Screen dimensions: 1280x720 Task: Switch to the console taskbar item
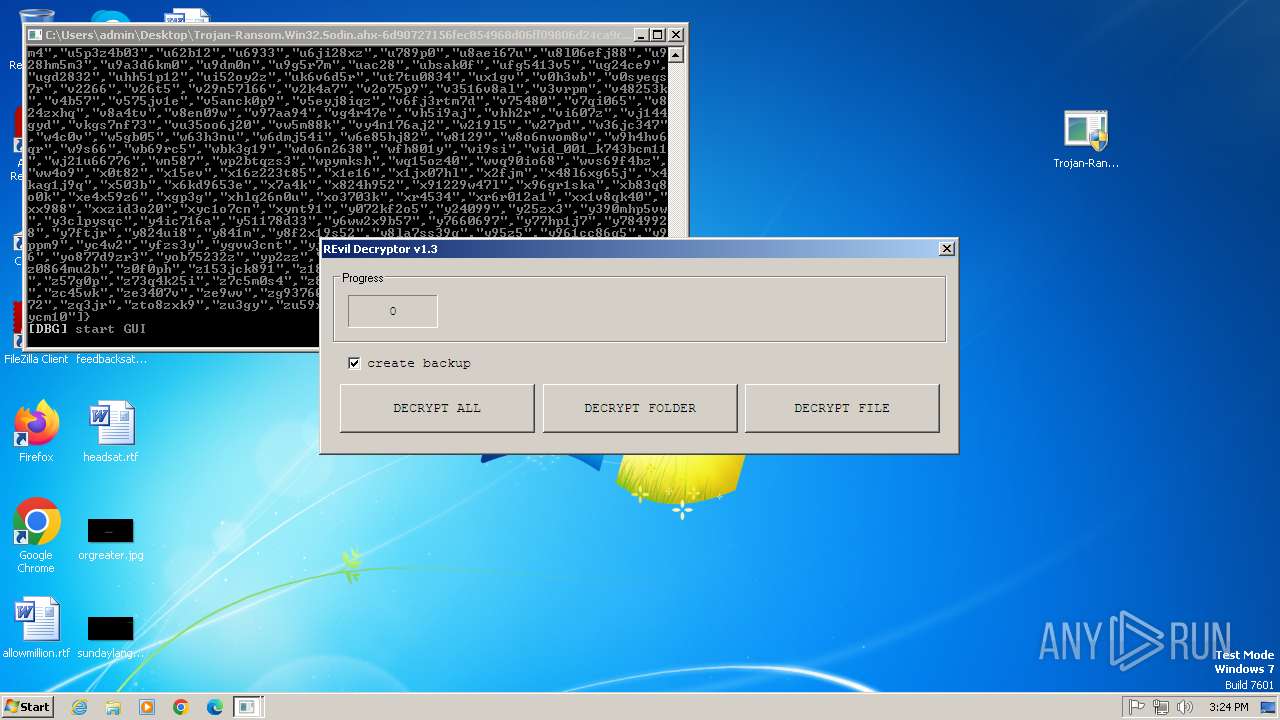coord(247,707)
